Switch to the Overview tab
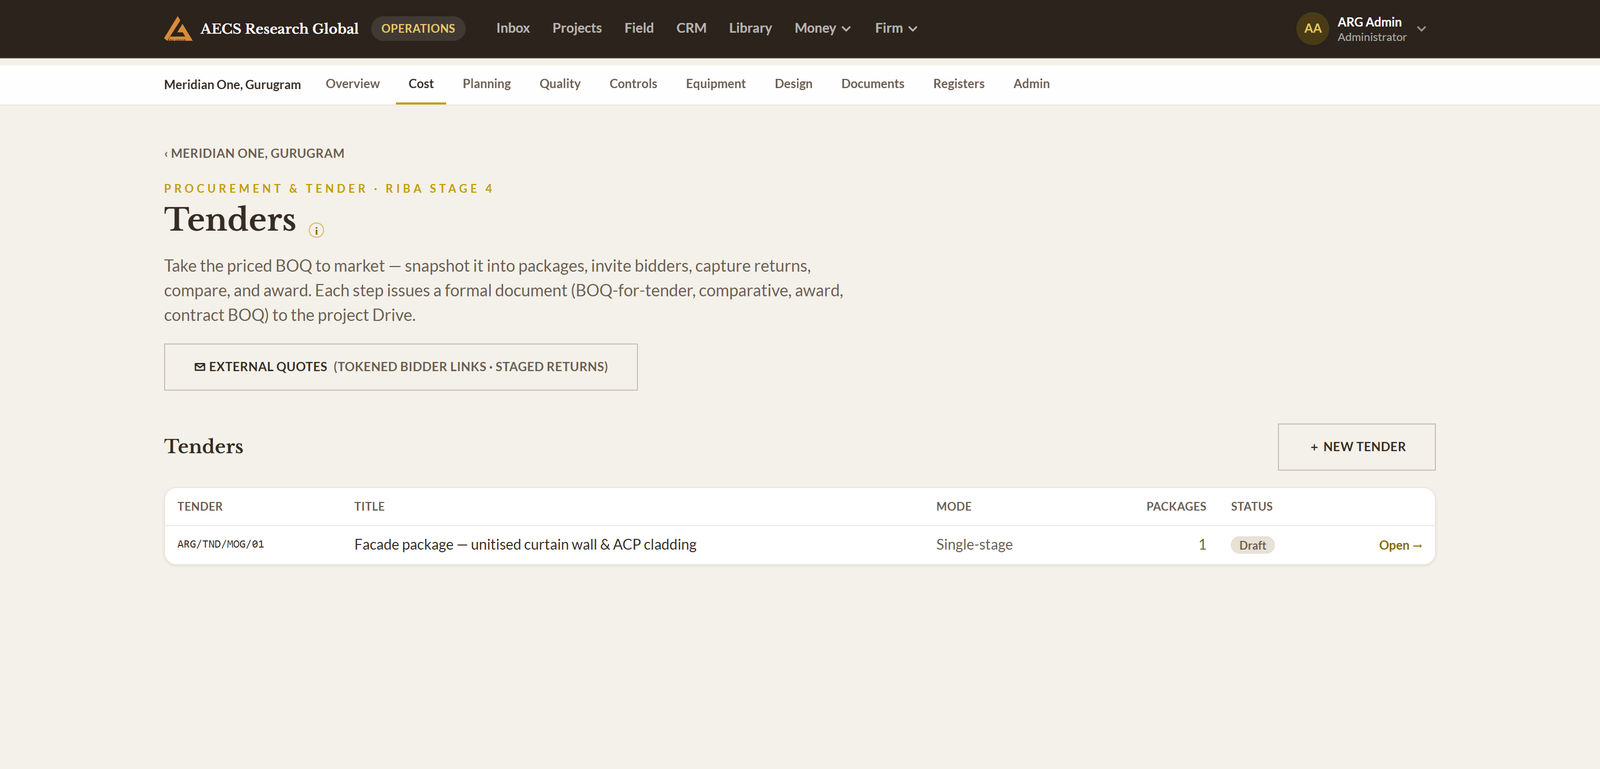1600x769 pixels. point(353,84)
